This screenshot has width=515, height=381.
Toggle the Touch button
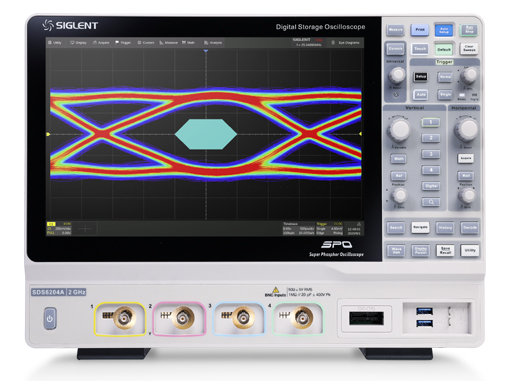420,49
